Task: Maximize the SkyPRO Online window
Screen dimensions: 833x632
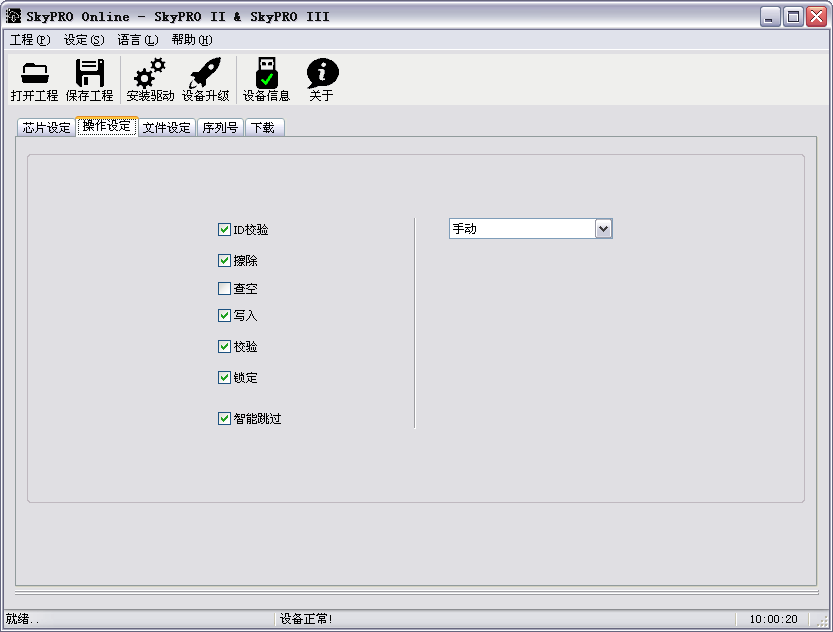Action: (793, 16)
